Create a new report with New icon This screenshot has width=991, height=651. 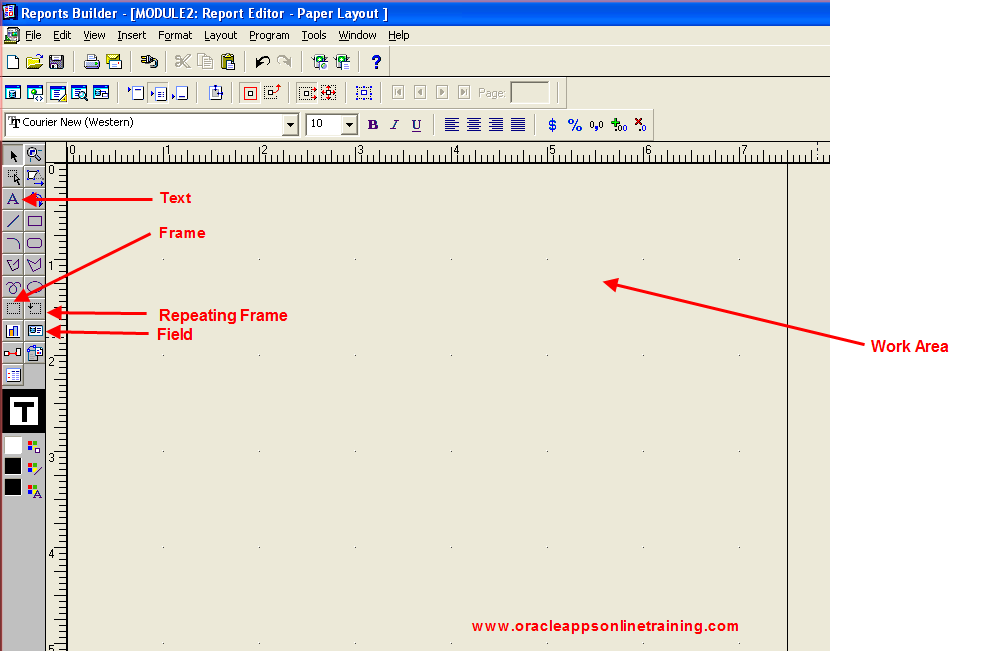point(13,61)
